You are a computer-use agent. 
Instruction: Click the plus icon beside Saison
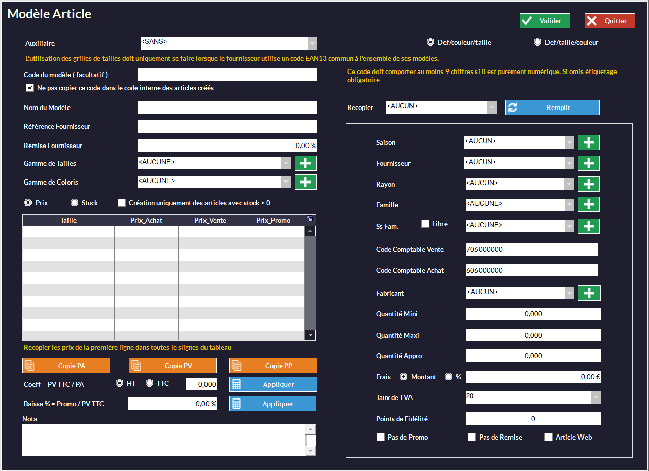point(590,143)
